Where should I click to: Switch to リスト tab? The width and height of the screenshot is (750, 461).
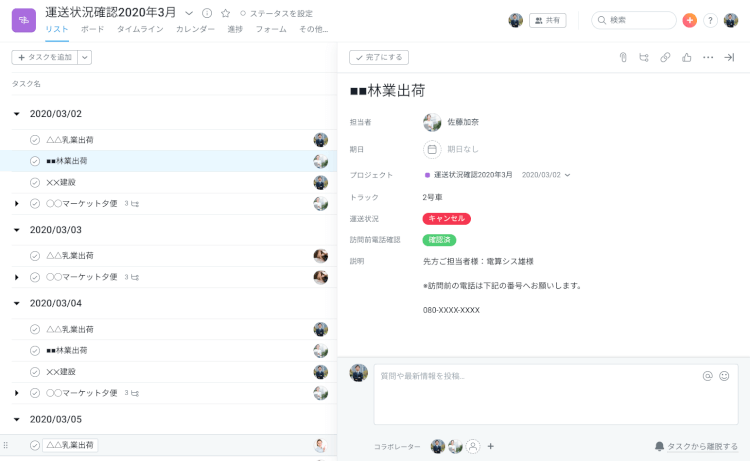pyautogui.click(x=57, y=29)
